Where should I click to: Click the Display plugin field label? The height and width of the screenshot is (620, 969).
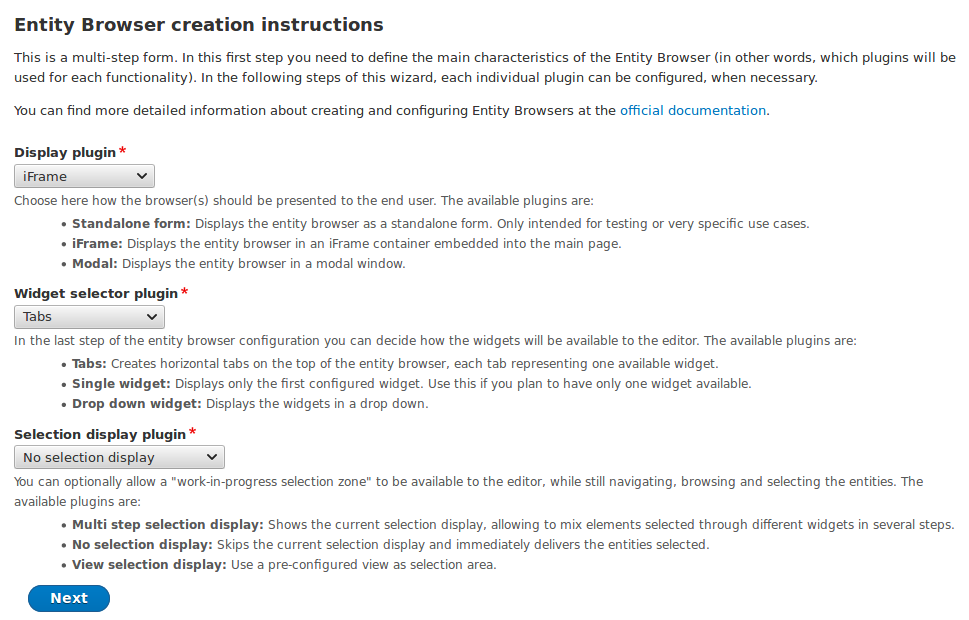coord(65,153)
